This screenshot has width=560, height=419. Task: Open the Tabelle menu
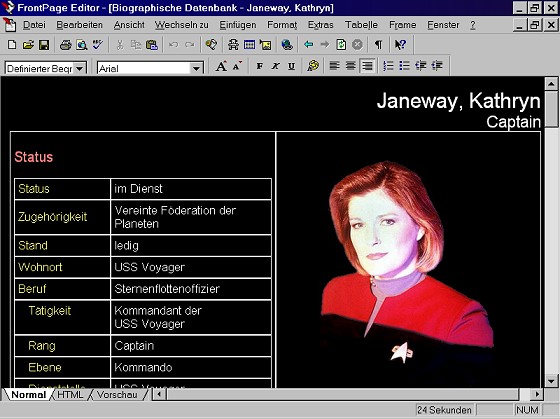click(361, 25)
